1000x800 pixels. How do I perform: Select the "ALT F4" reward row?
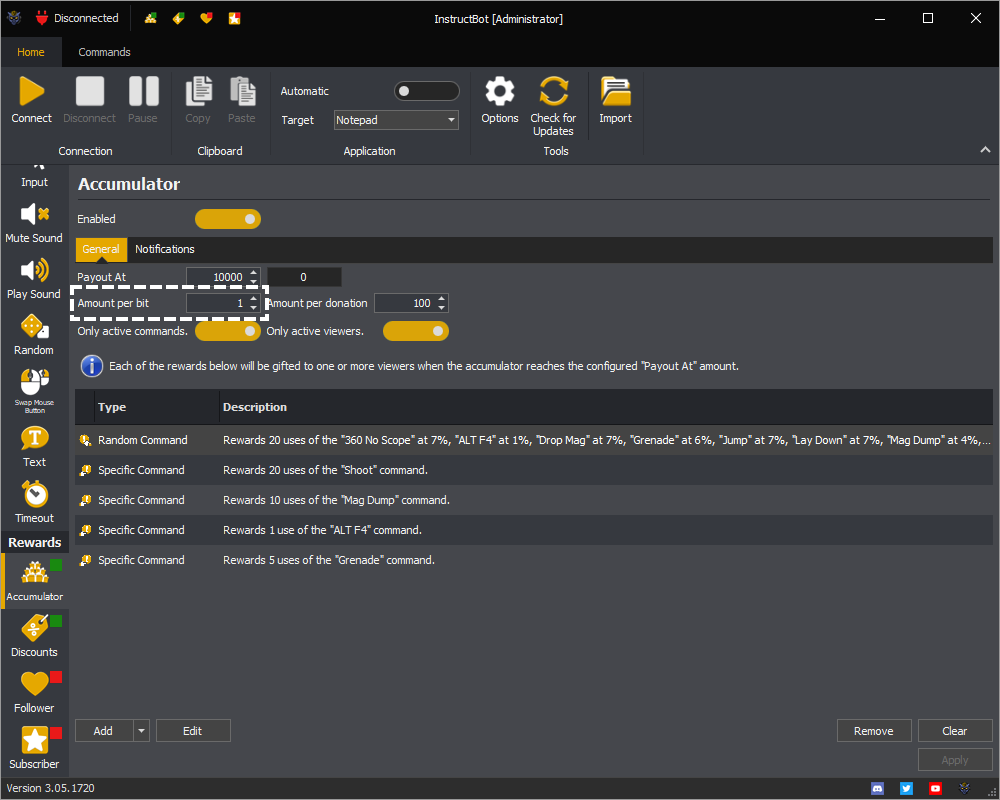click(x=534, y=530)
